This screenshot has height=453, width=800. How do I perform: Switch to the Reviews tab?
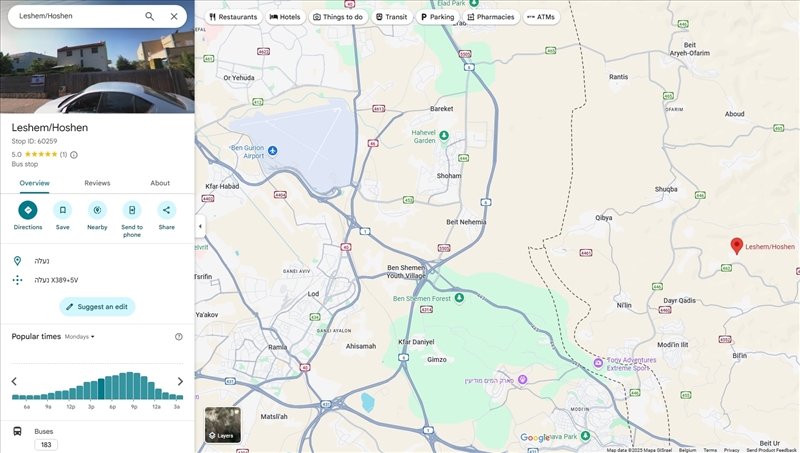coord(97,183)
